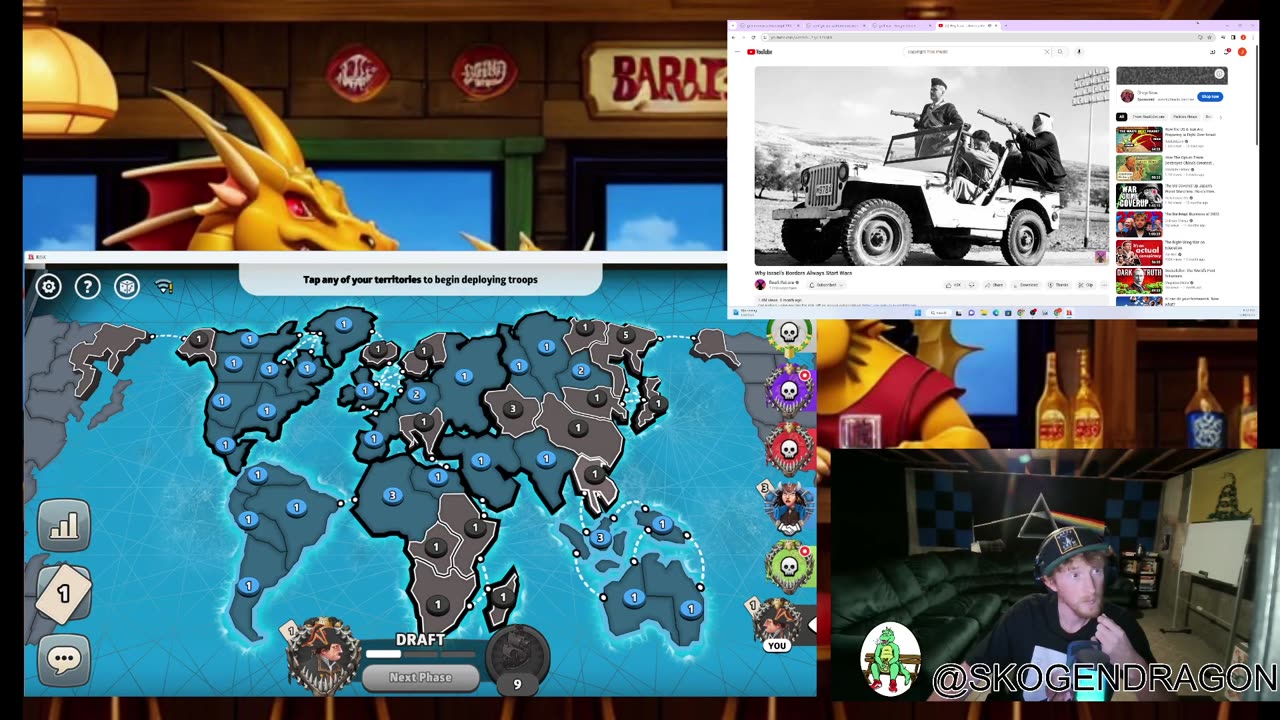Click the jeep video player
This screenshot has height=720, width=1280.
931,166
